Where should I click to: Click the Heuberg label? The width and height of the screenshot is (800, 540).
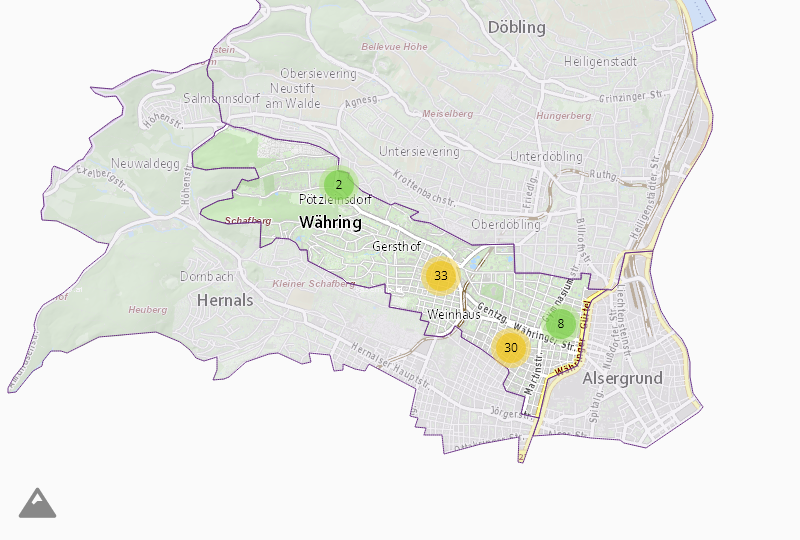147,310
